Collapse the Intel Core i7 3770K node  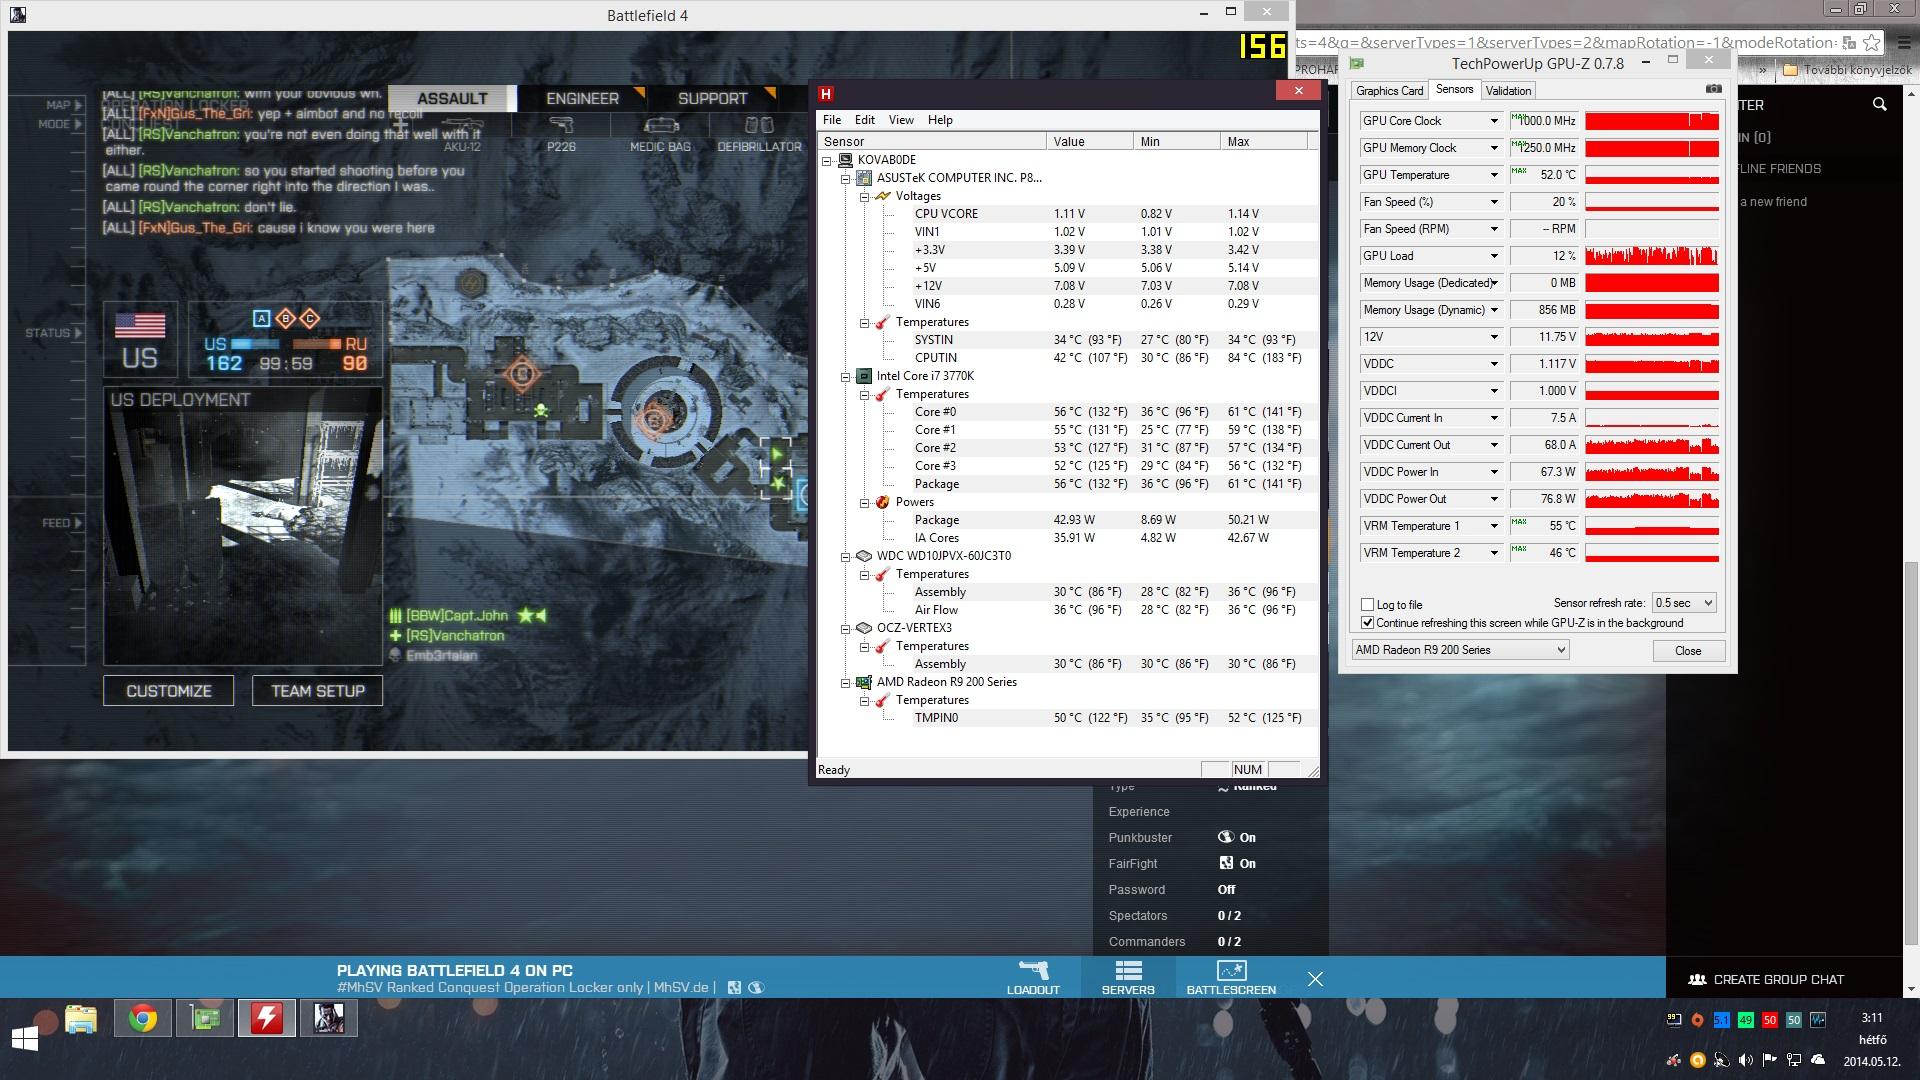tap(846, 377)
